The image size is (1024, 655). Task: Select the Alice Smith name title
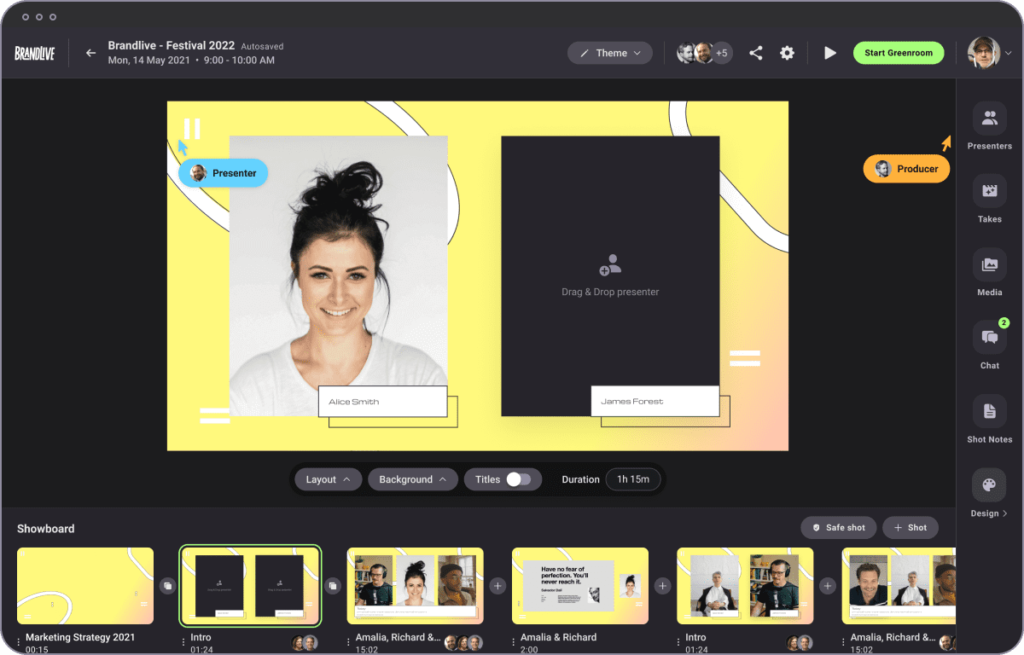click(x=383, y=402)
